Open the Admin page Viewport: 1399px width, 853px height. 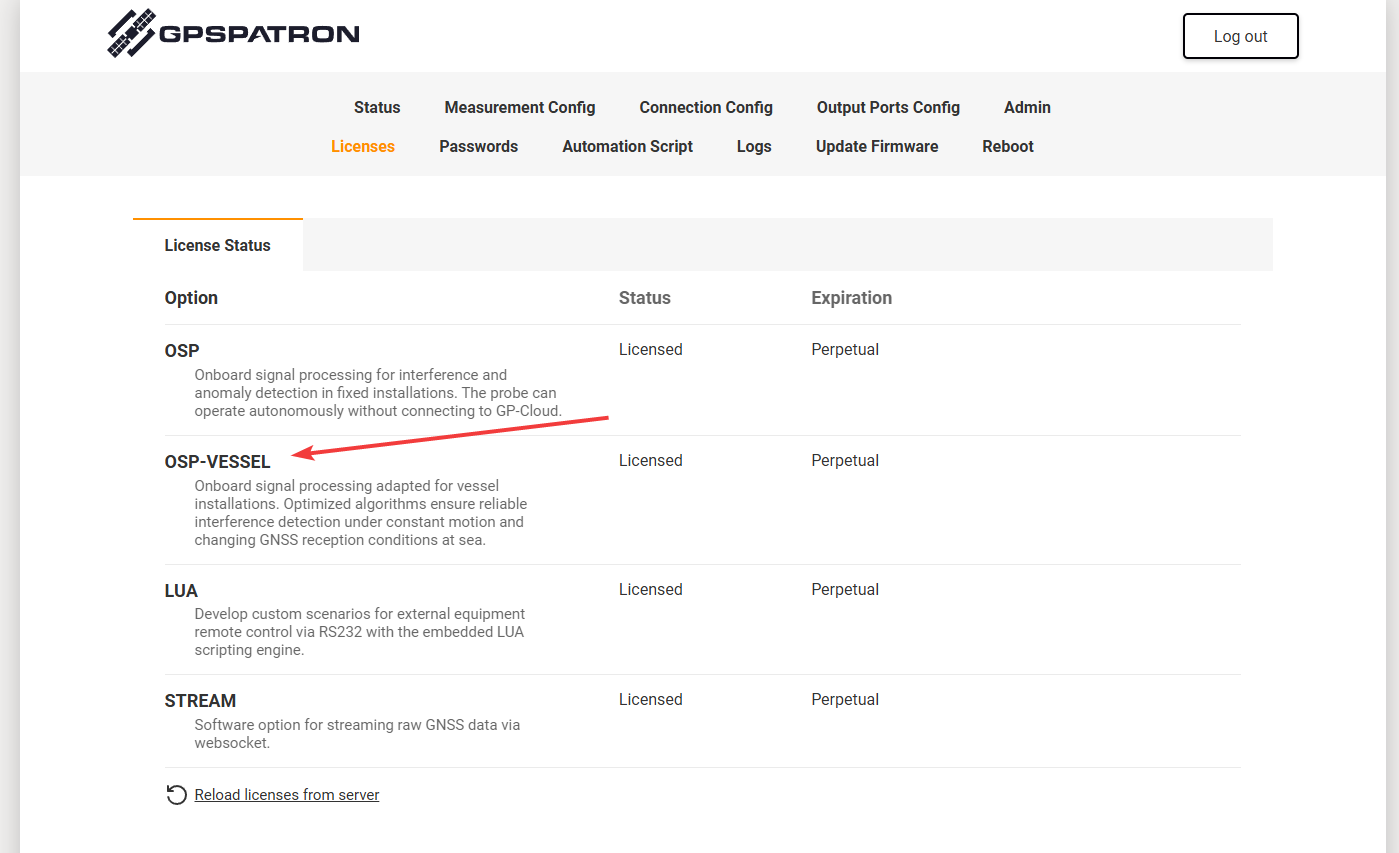coord(1027,107)
